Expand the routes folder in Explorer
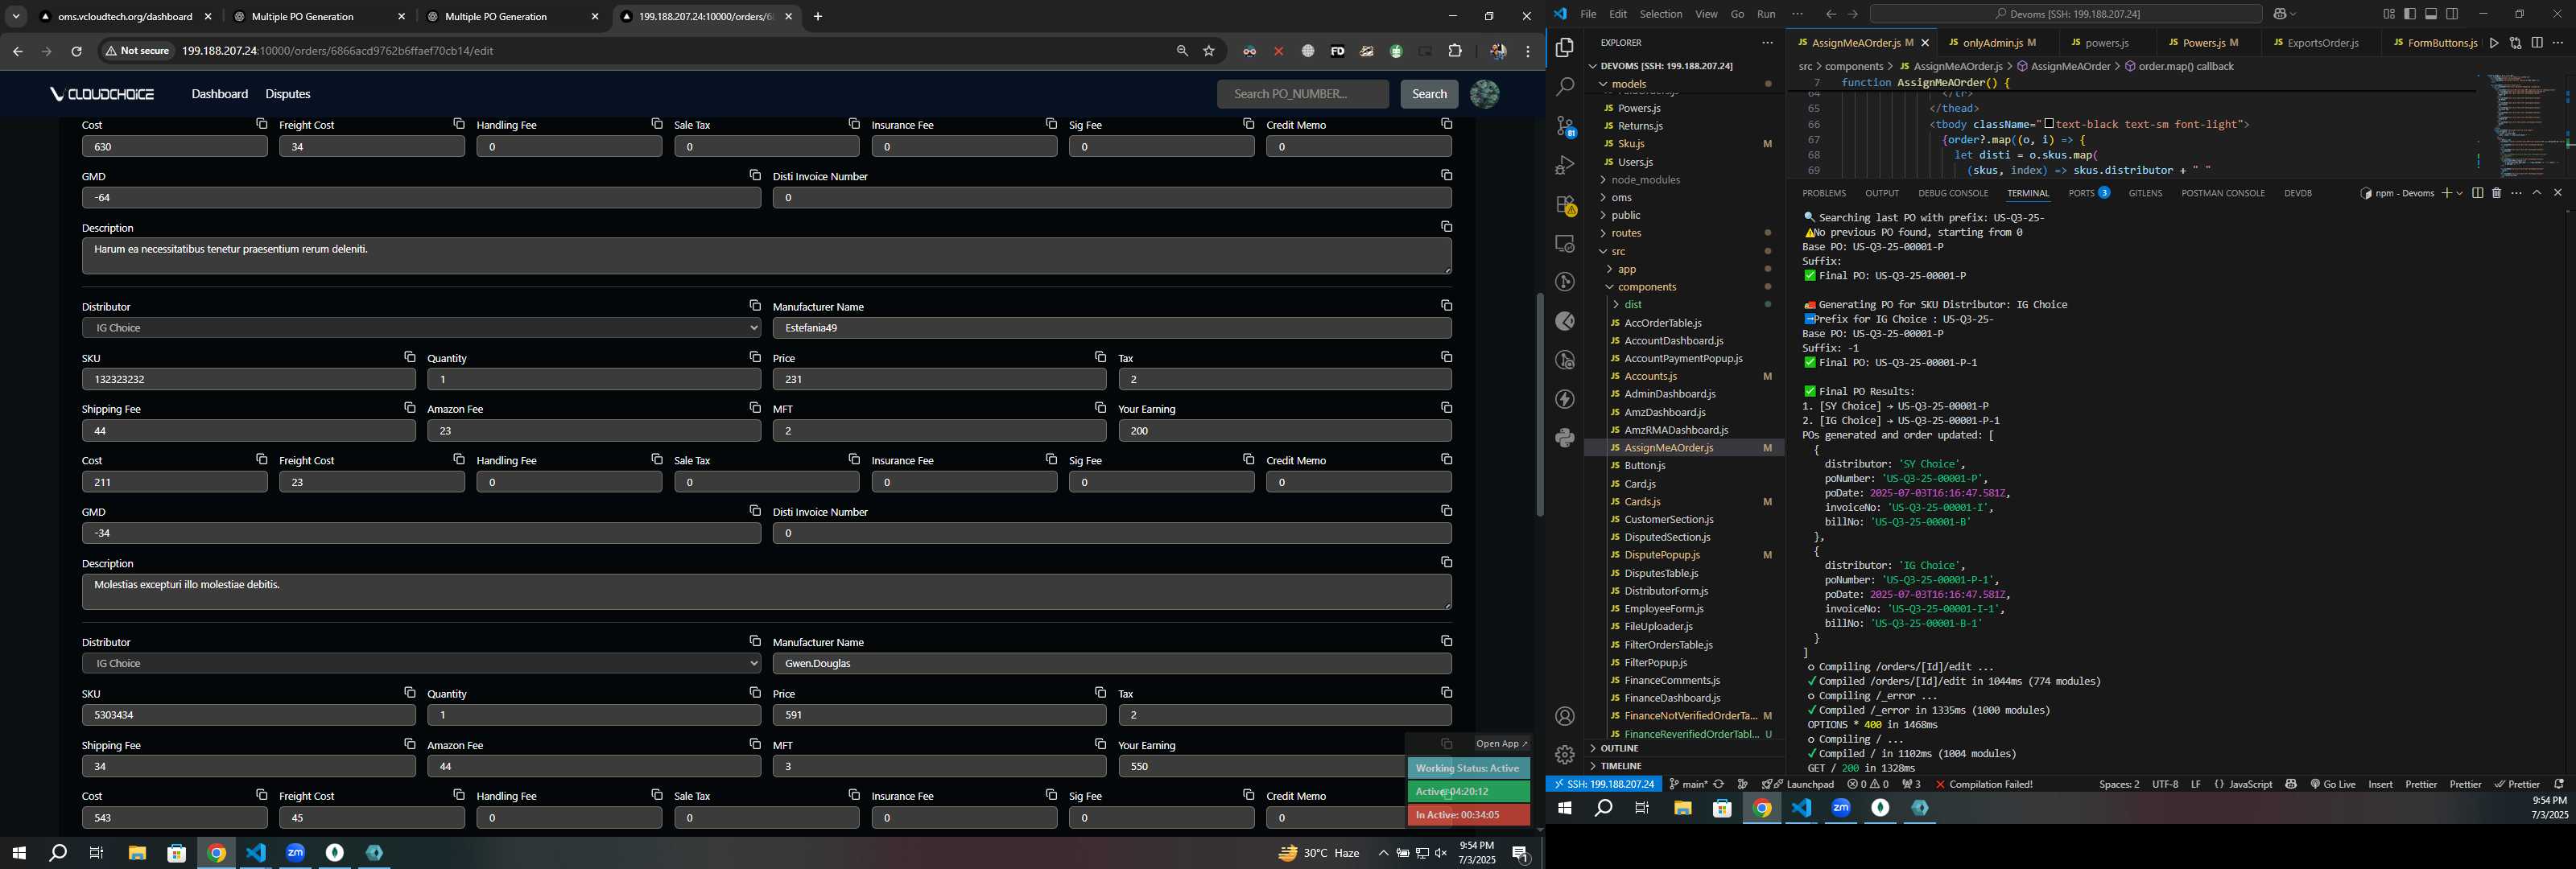Viewport: 2576px width, 869px height. pos(1626,233)
